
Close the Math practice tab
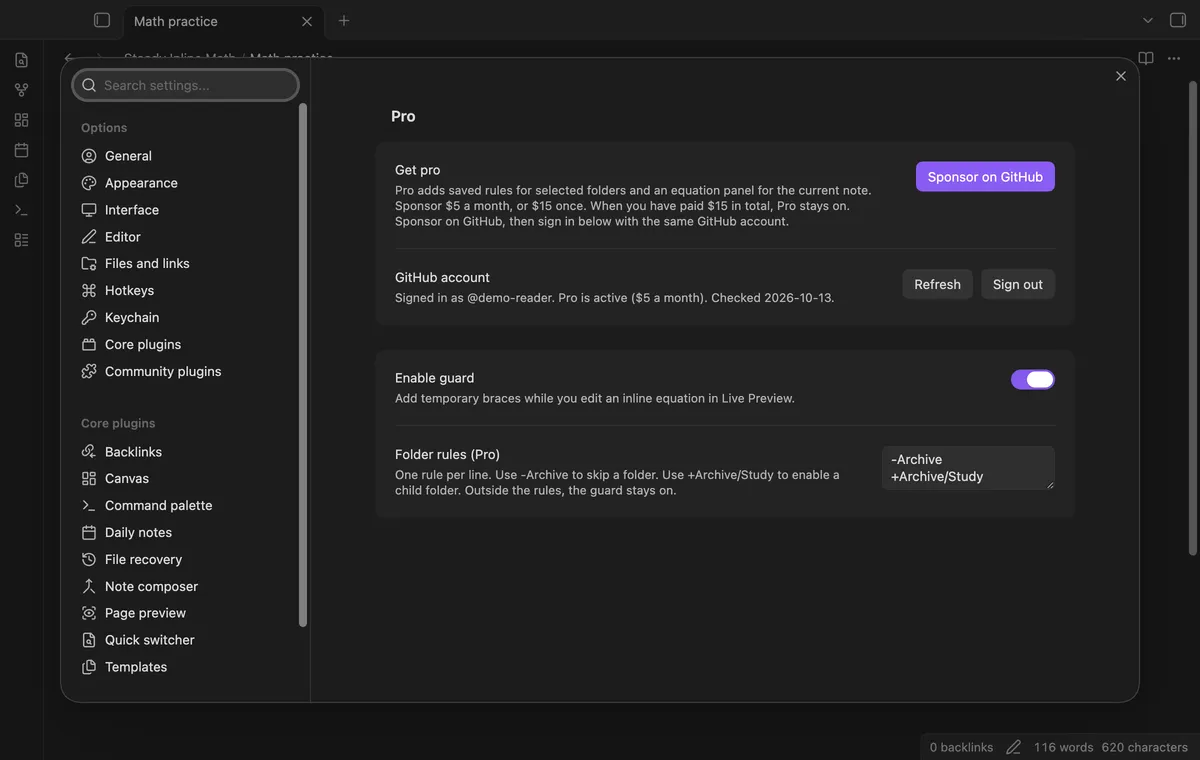click(307, 21)
